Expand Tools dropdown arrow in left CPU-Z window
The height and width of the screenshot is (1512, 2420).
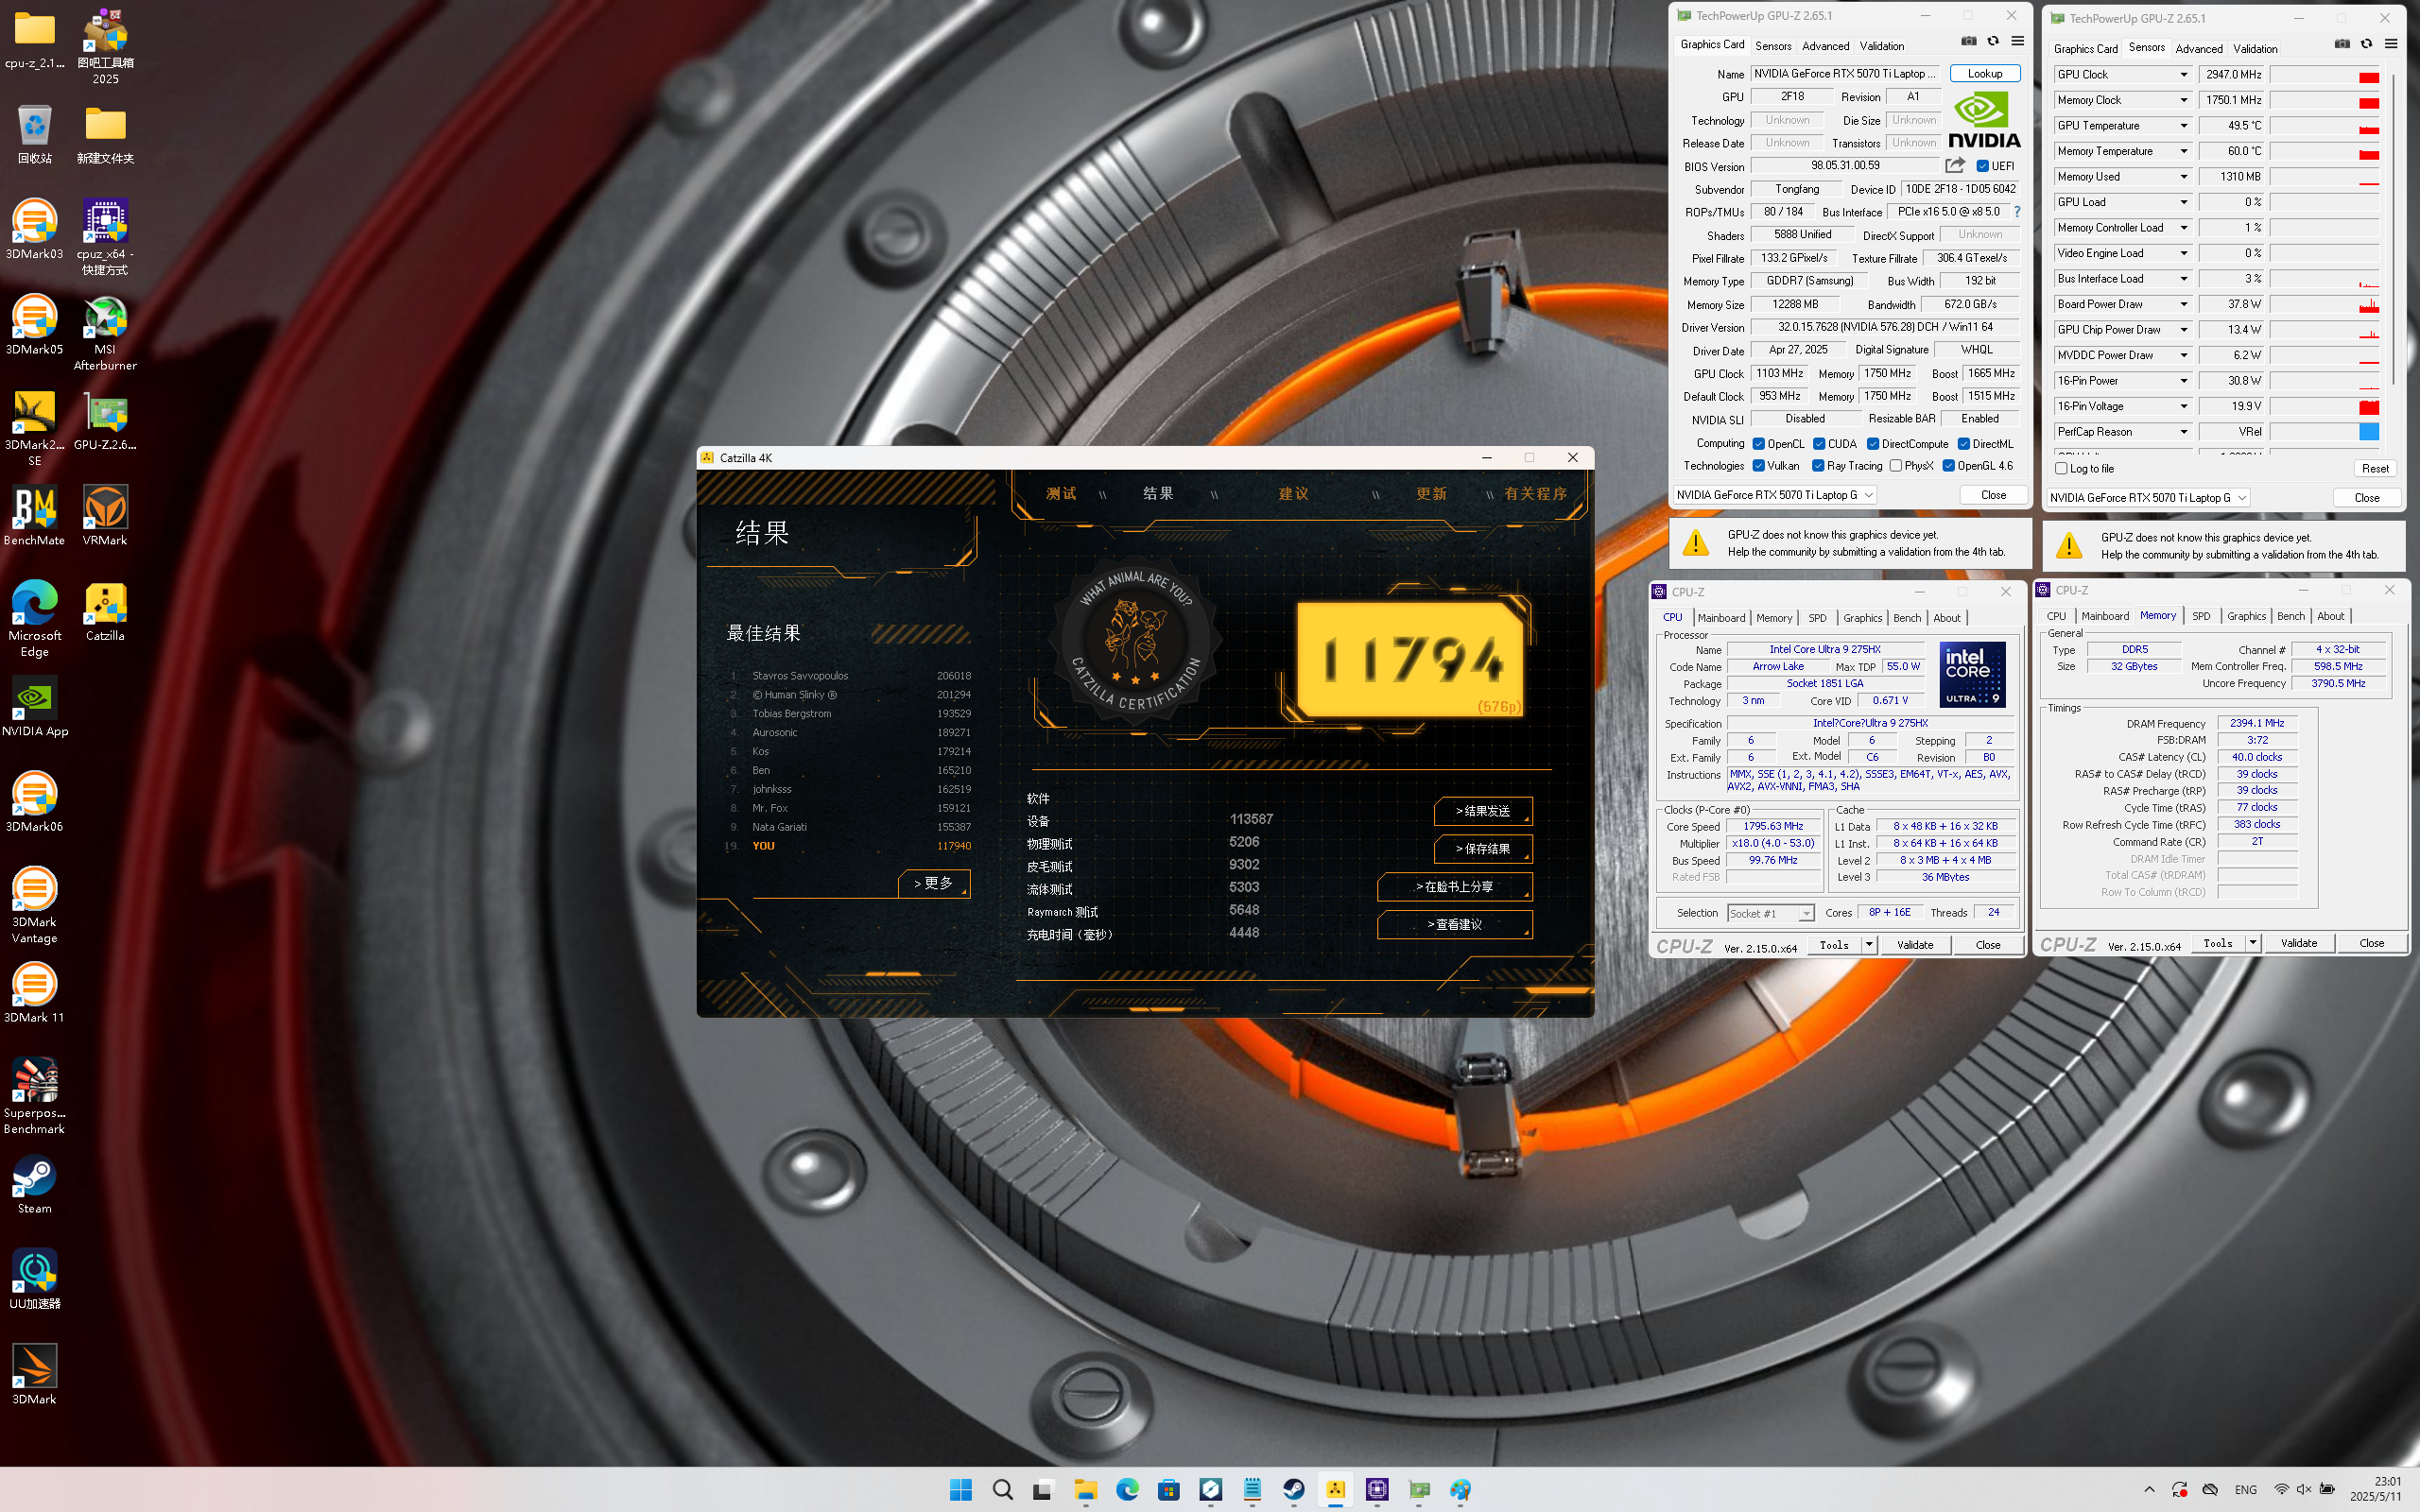[1868, 945]
